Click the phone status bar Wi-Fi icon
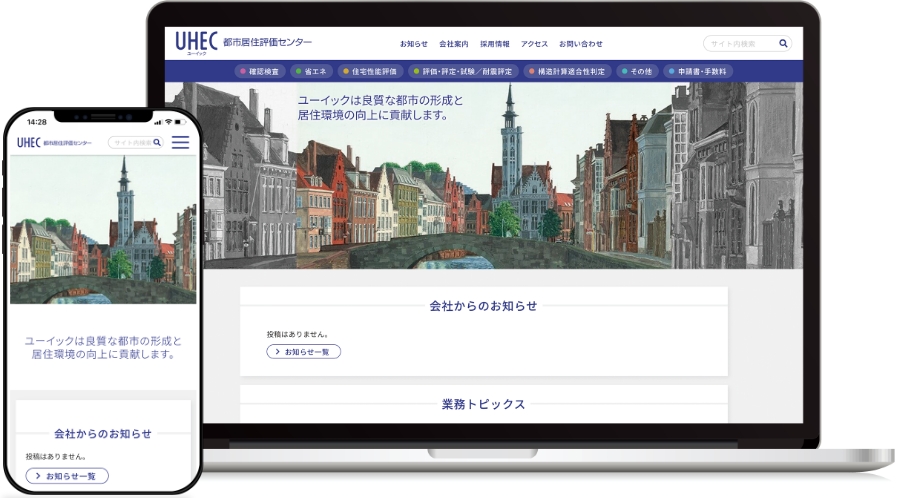This screenshot has height=498, width=900. coord(168,122)
